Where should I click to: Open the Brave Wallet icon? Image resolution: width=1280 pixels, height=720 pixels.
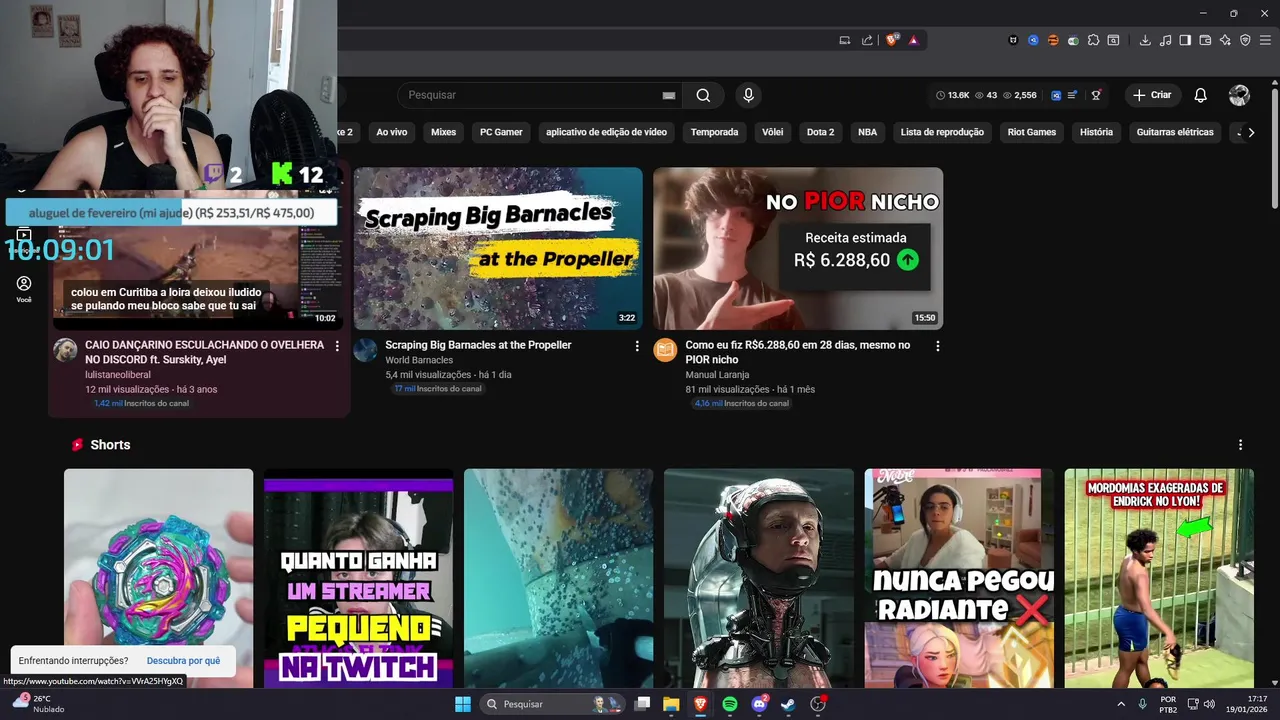(1205, 40)
